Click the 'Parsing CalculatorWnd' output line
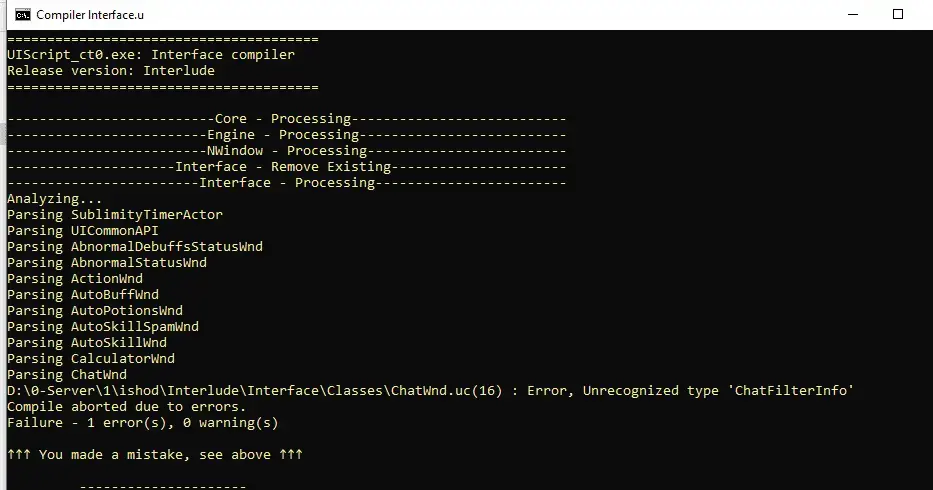 [91, 358]
